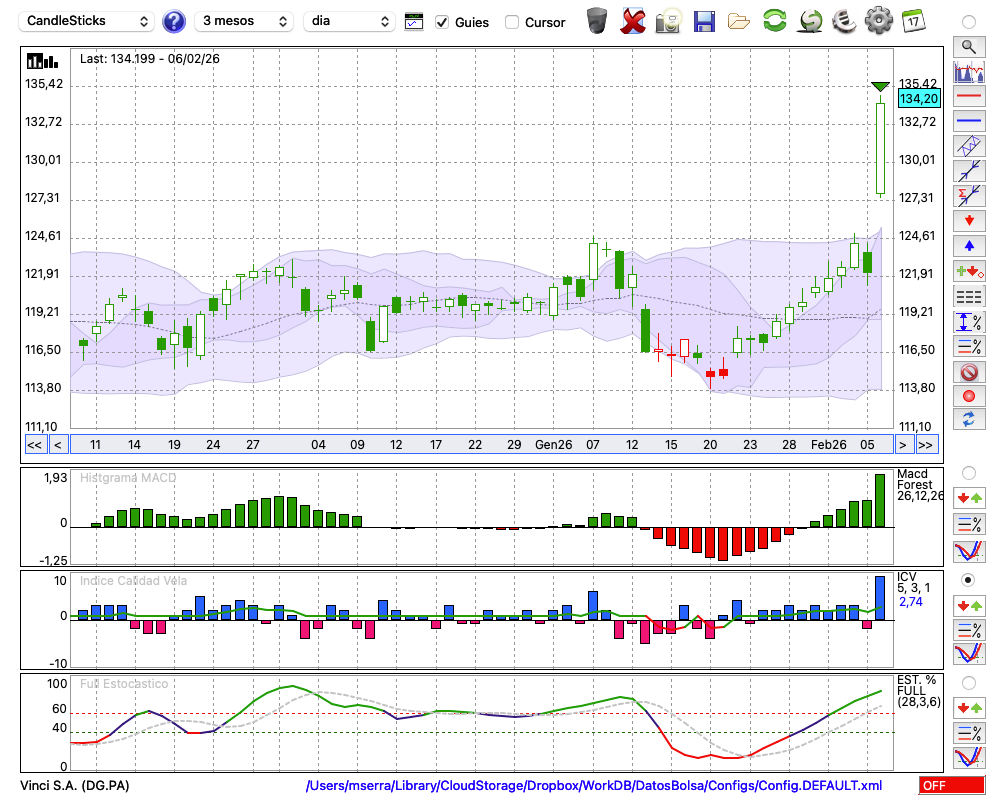The width and height of the screenshot is (1000, 800).
Task: Expand the dia interval dropdown
Action: pyautogui.click(x=349, y=21)
